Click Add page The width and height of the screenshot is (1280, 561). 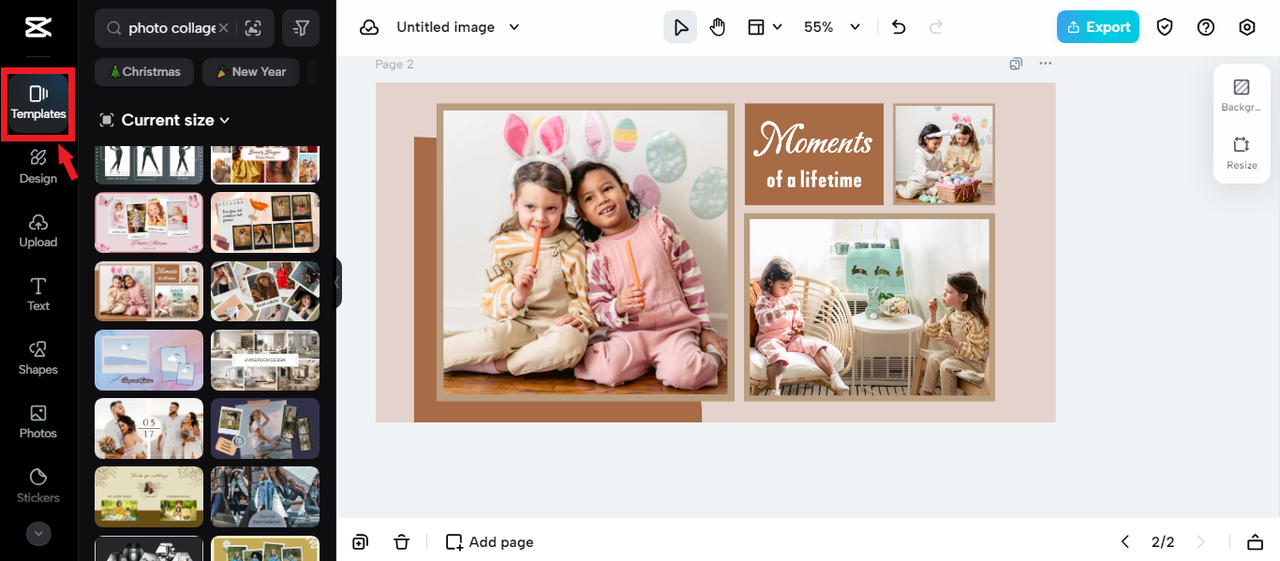490,542
